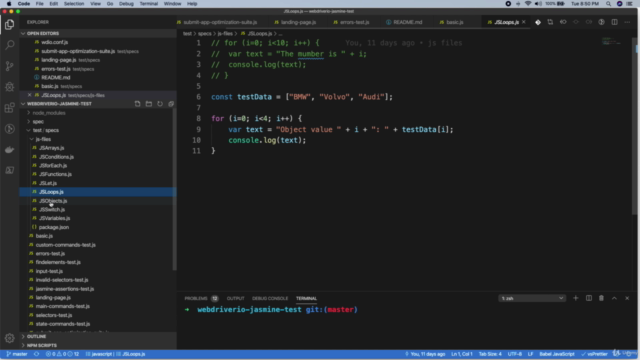Viewport: 640px width, 360px height.
Task: Collapse the js-files folder
Action: [x=43, y=139]
